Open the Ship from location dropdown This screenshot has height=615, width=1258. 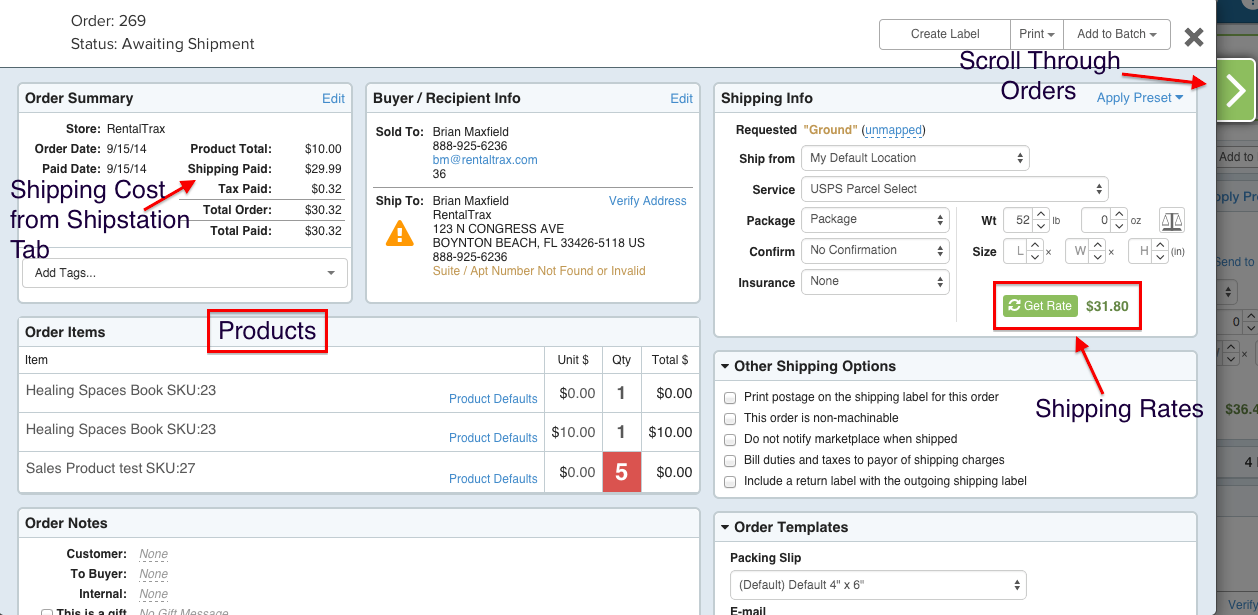(915, 158)
